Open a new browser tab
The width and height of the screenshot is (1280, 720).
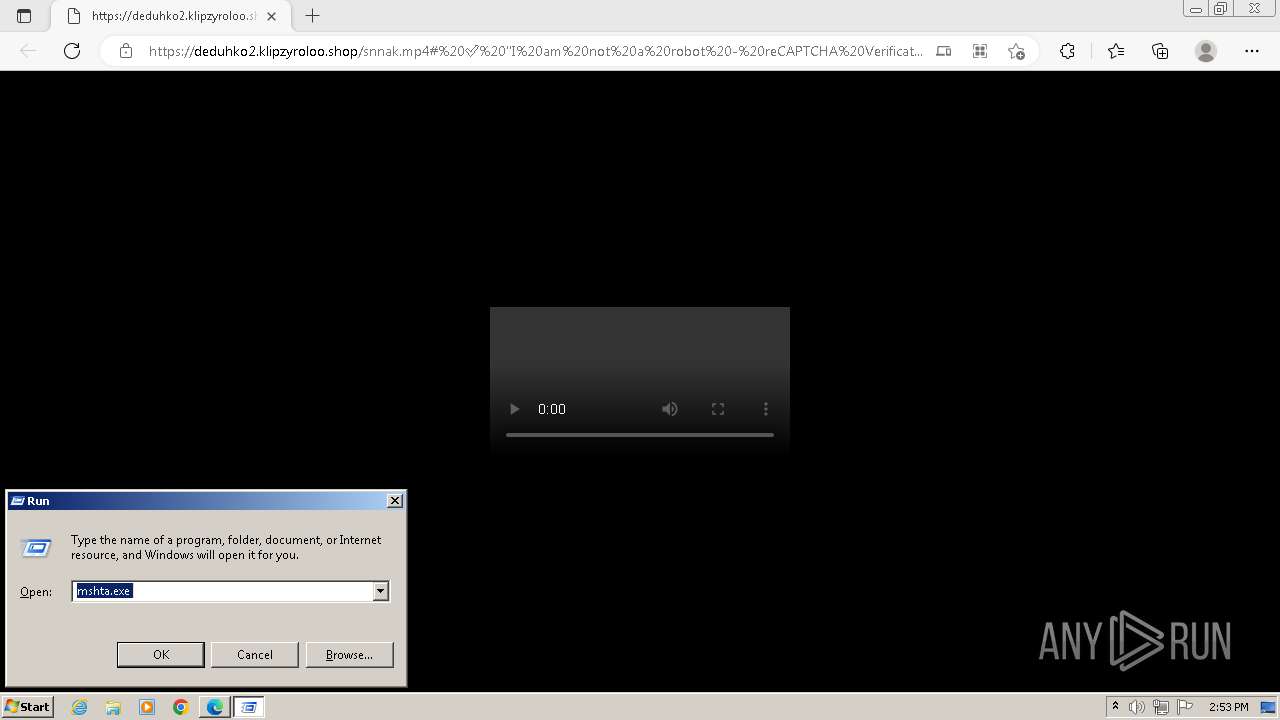coord(313,16)
